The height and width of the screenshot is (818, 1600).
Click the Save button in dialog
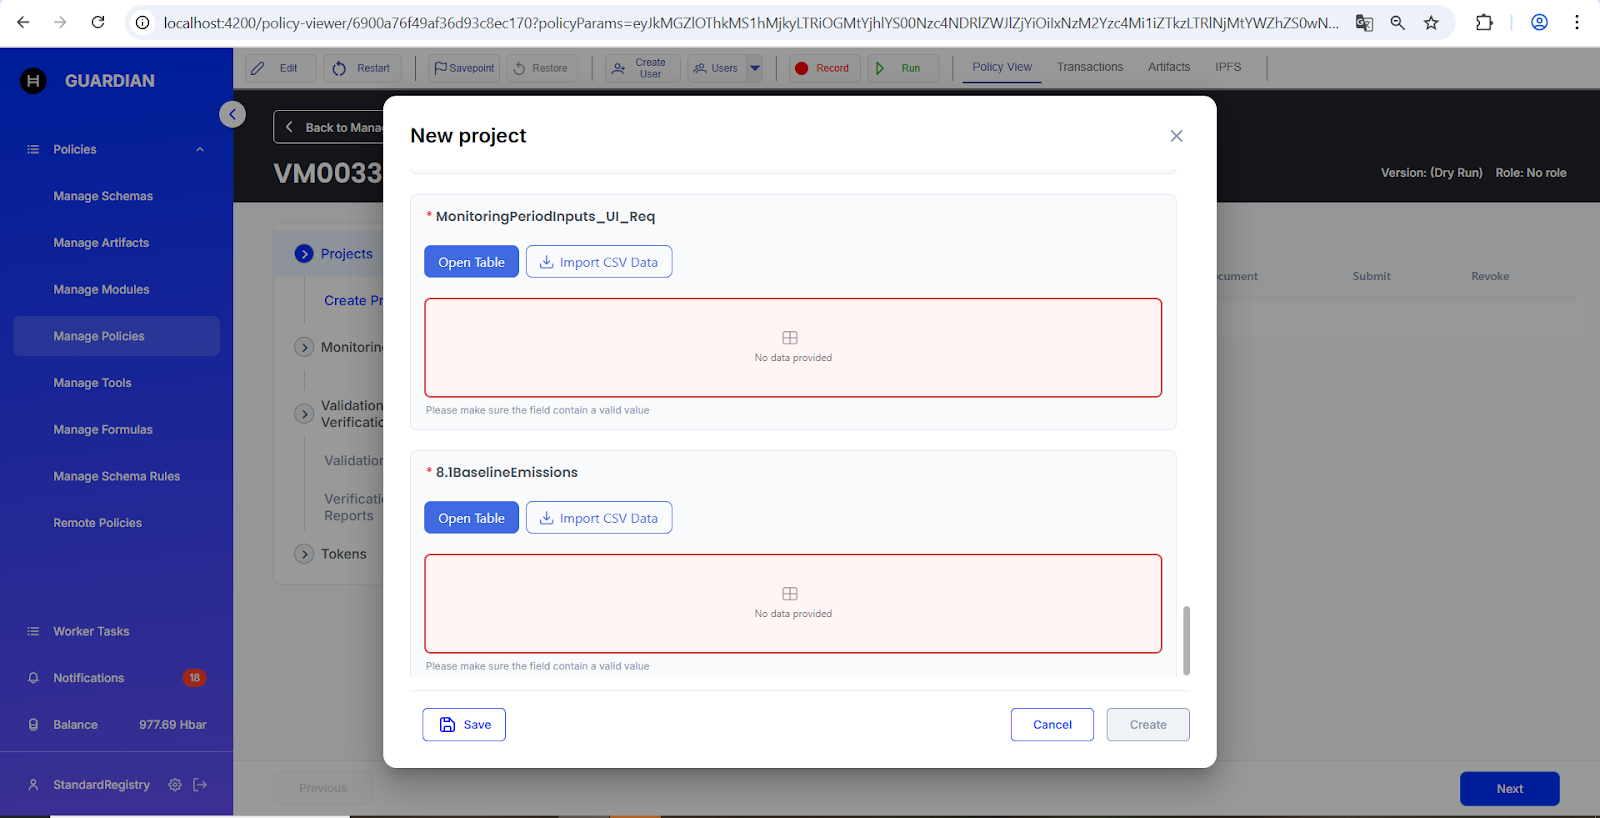[x=464, y=725]
